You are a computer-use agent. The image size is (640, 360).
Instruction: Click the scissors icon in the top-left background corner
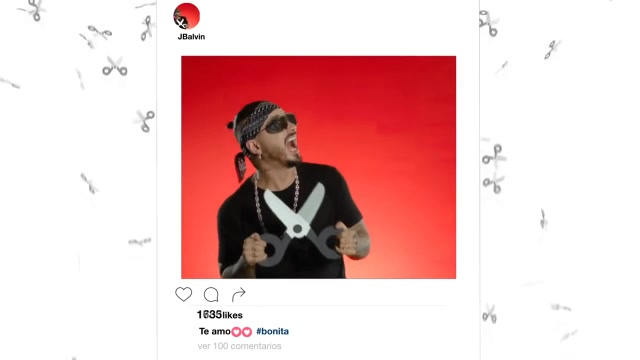click(x=35, y=10)
